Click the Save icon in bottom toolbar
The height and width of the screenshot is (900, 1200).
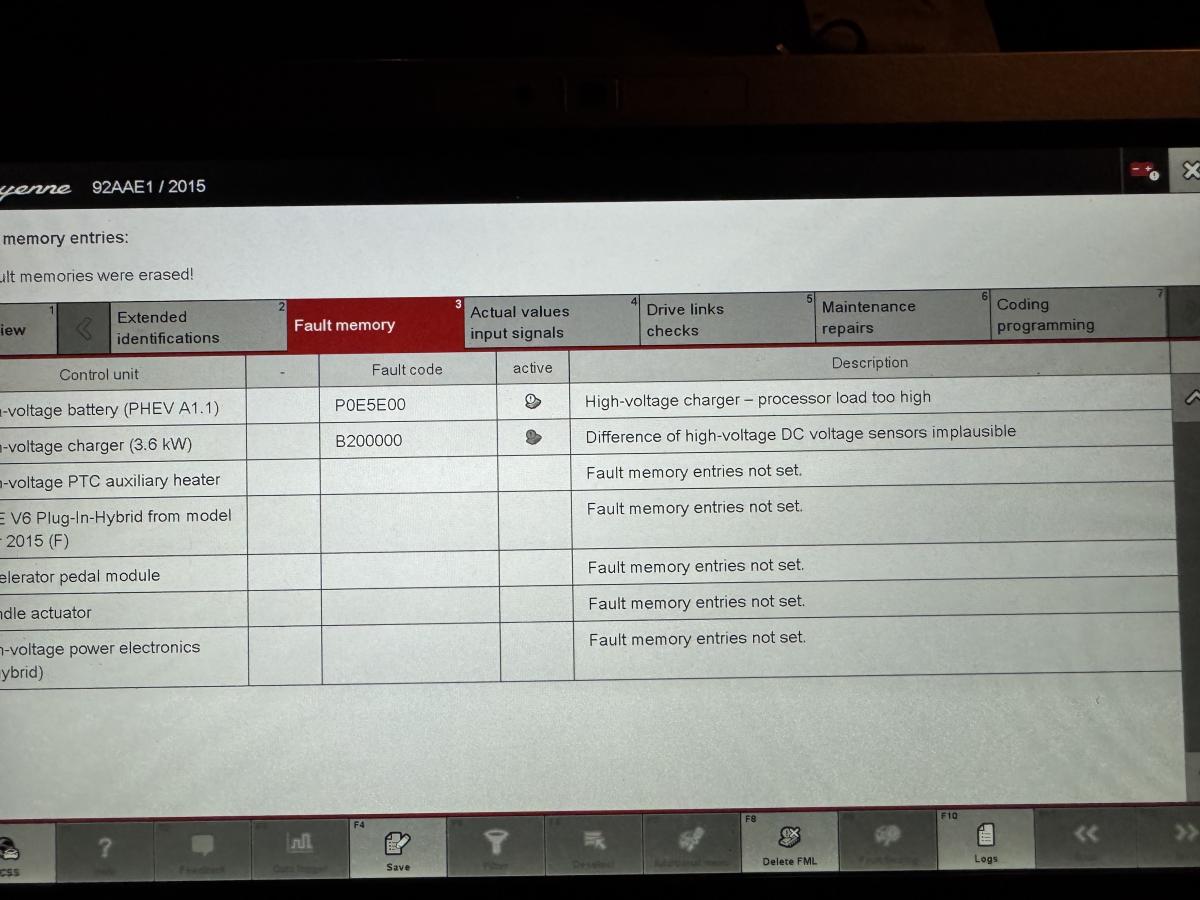pyautogui.click(x=398, y=848)
